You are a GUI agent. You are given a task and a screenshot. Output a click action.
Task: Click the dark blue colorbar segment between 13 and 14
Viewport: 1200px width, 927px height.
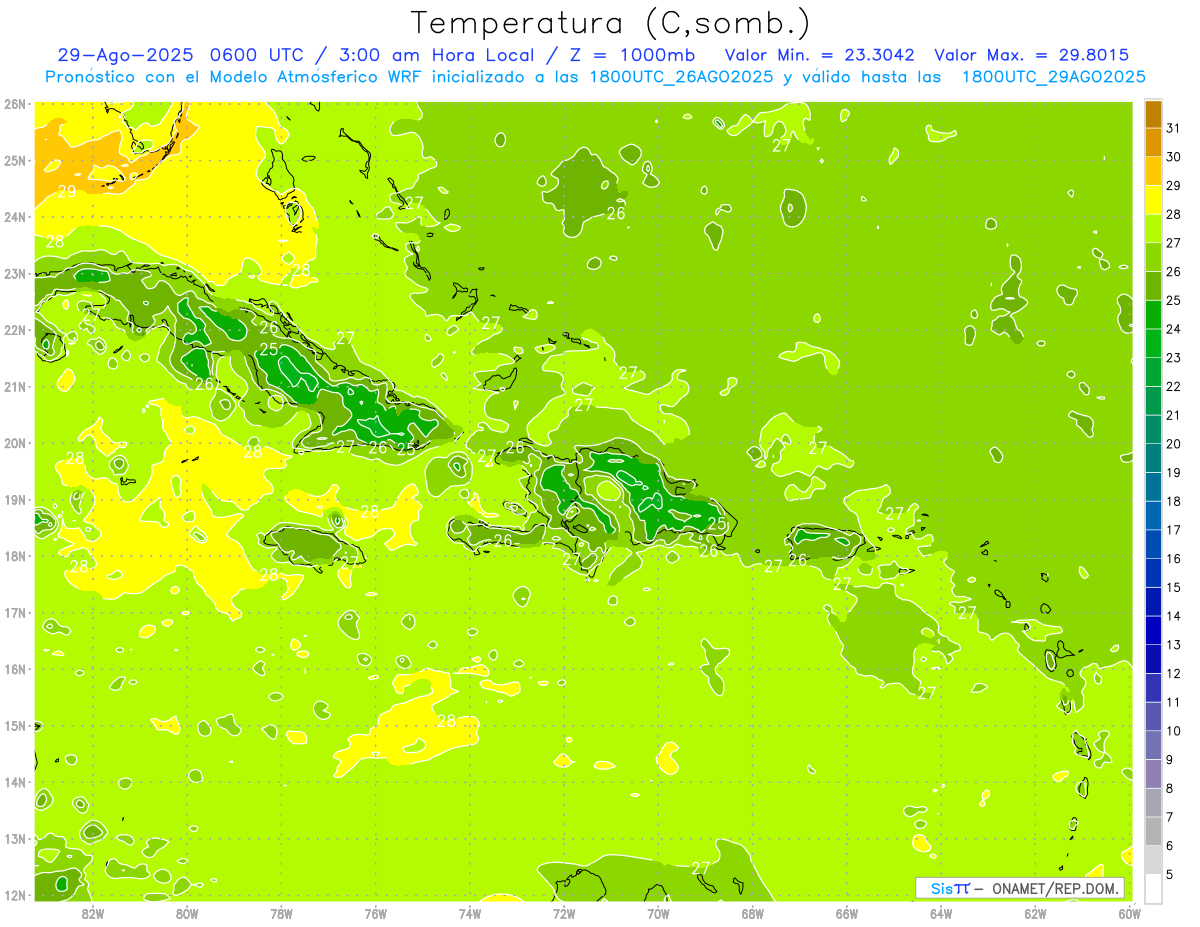pos(1153,630)
